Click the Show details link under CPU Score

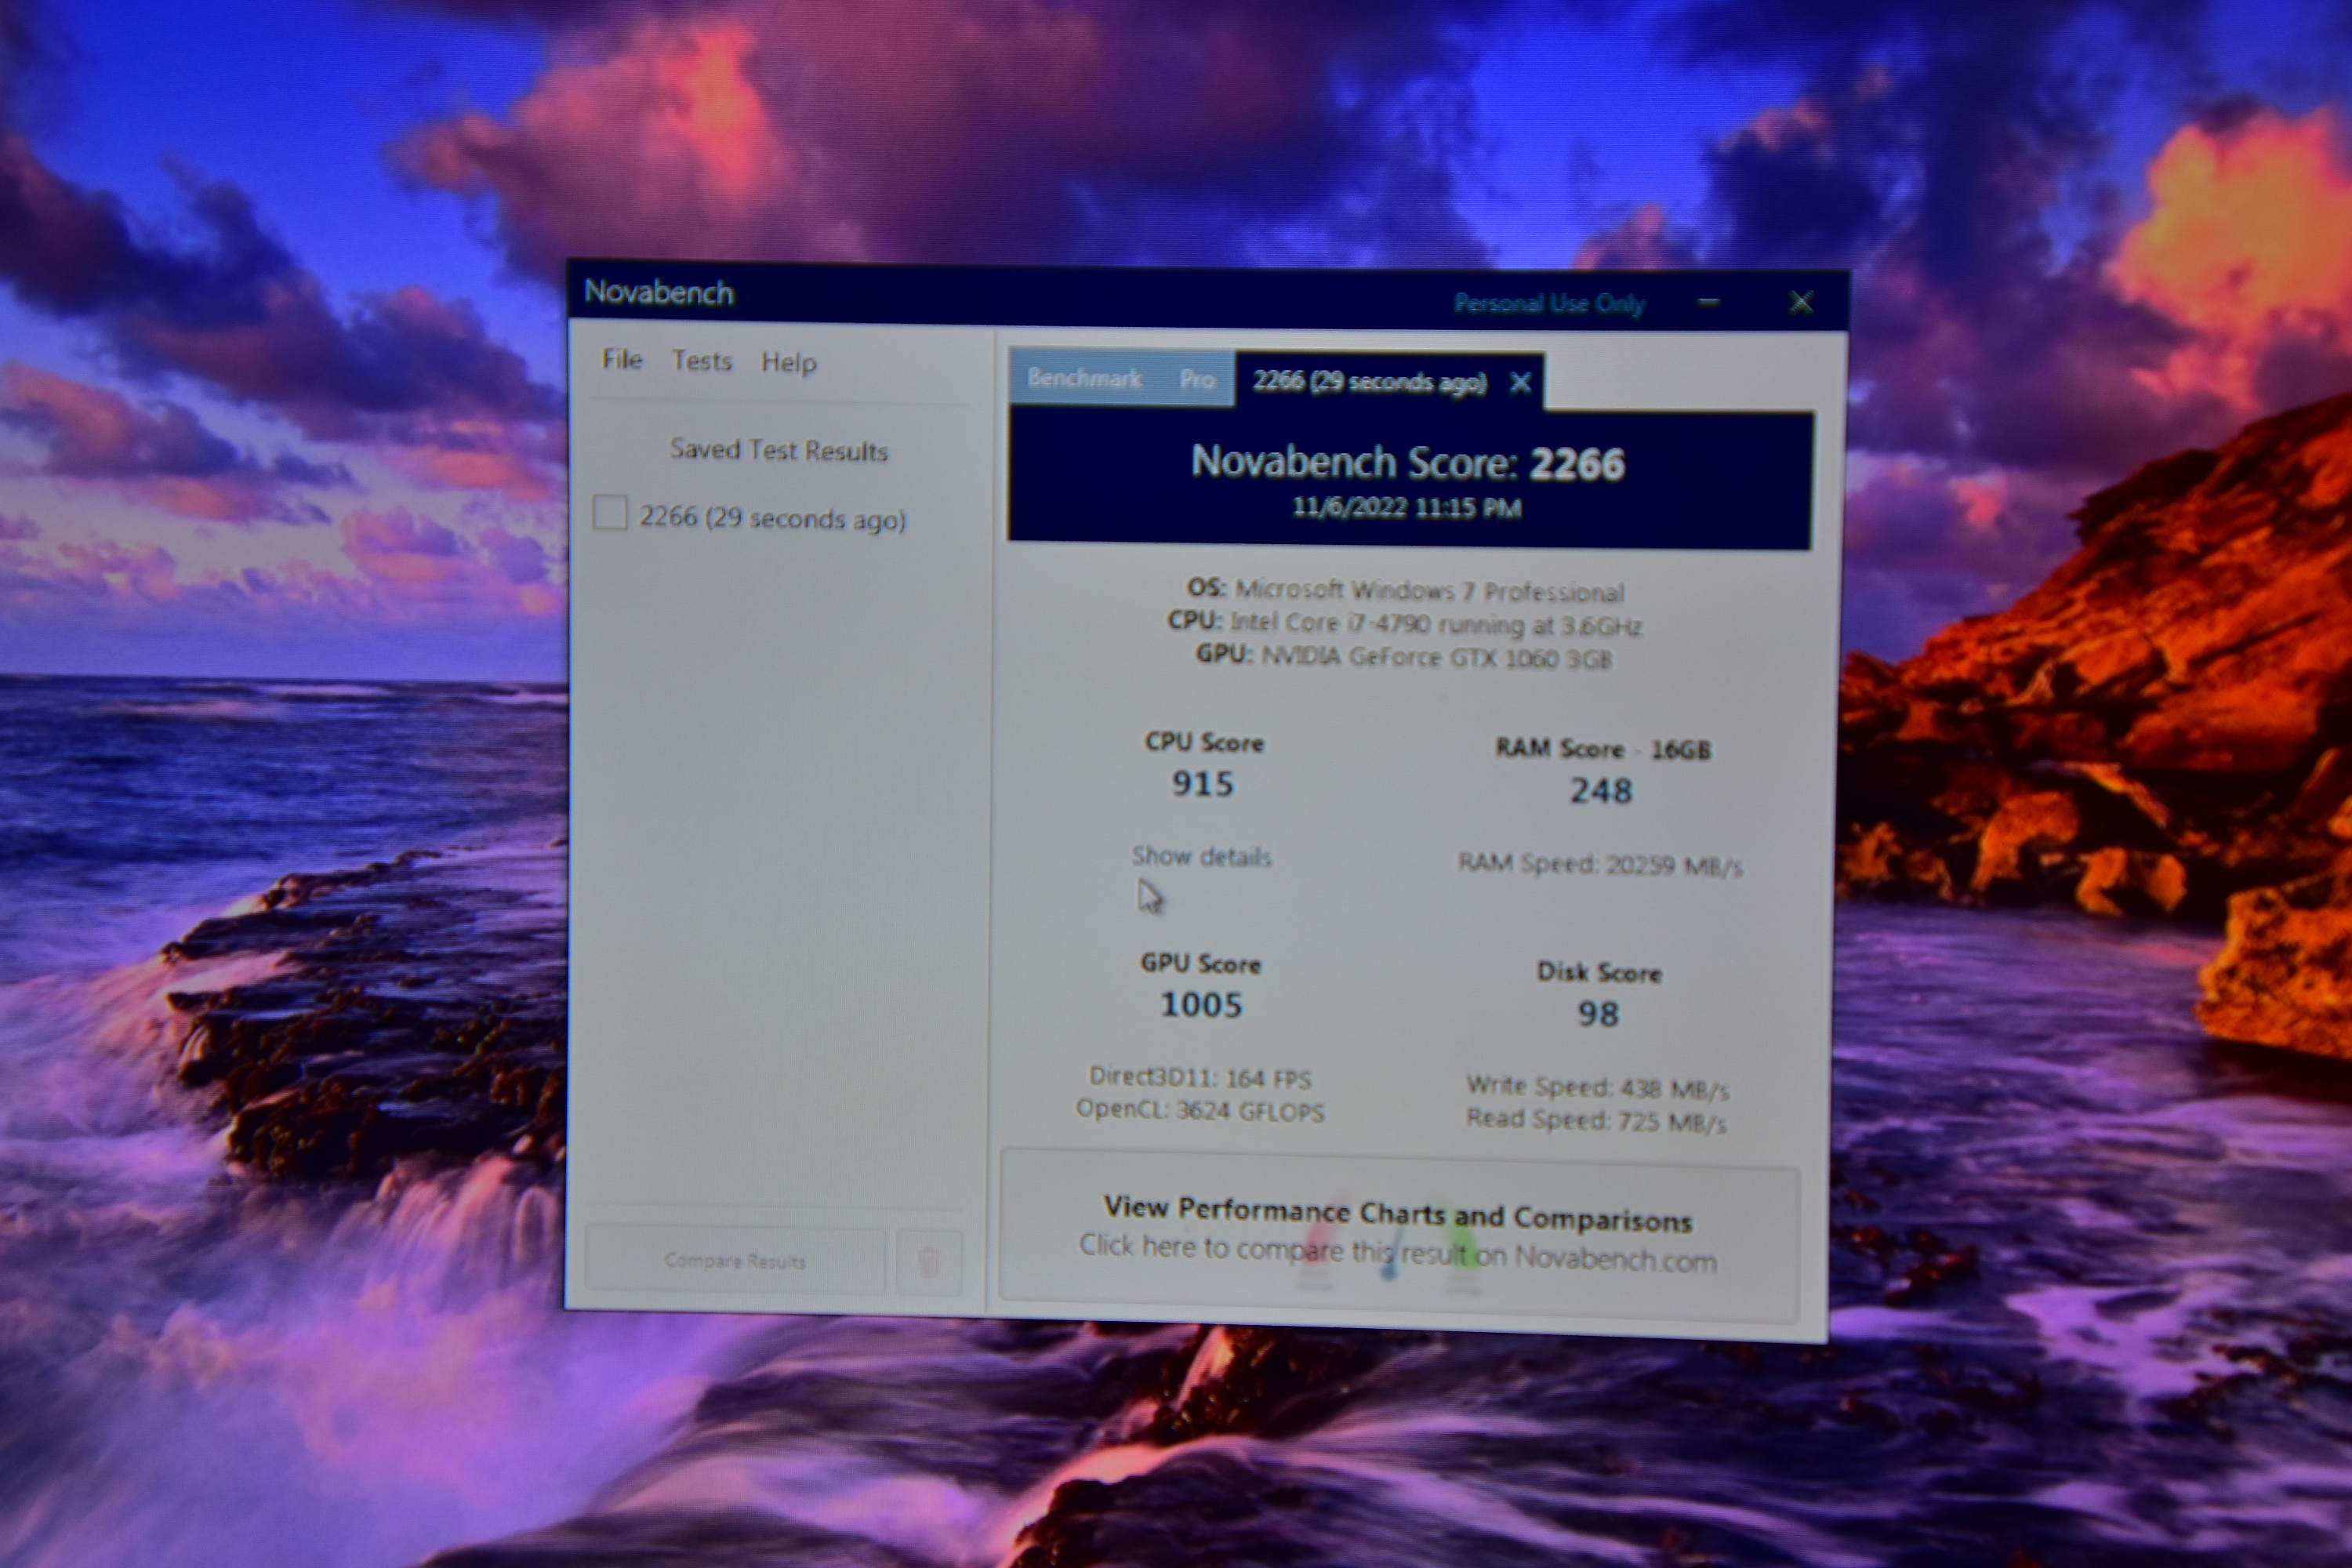click(x=1201, y=856)
